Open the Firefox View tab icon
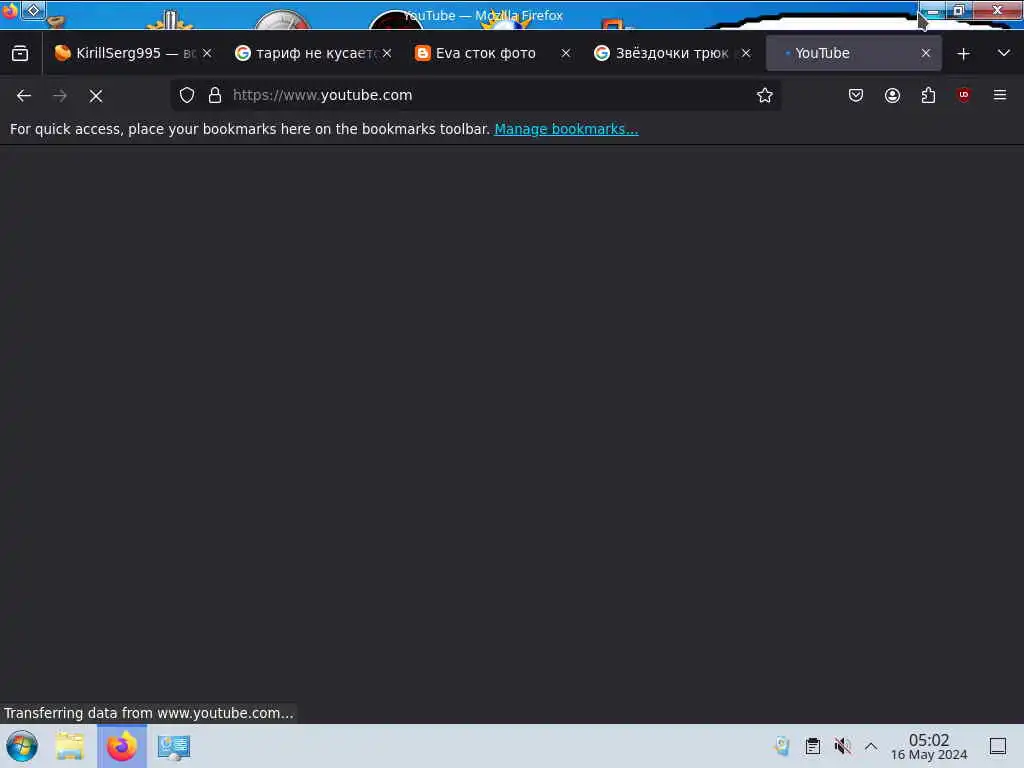The image size is (1024, 768). tap(20, 53)
